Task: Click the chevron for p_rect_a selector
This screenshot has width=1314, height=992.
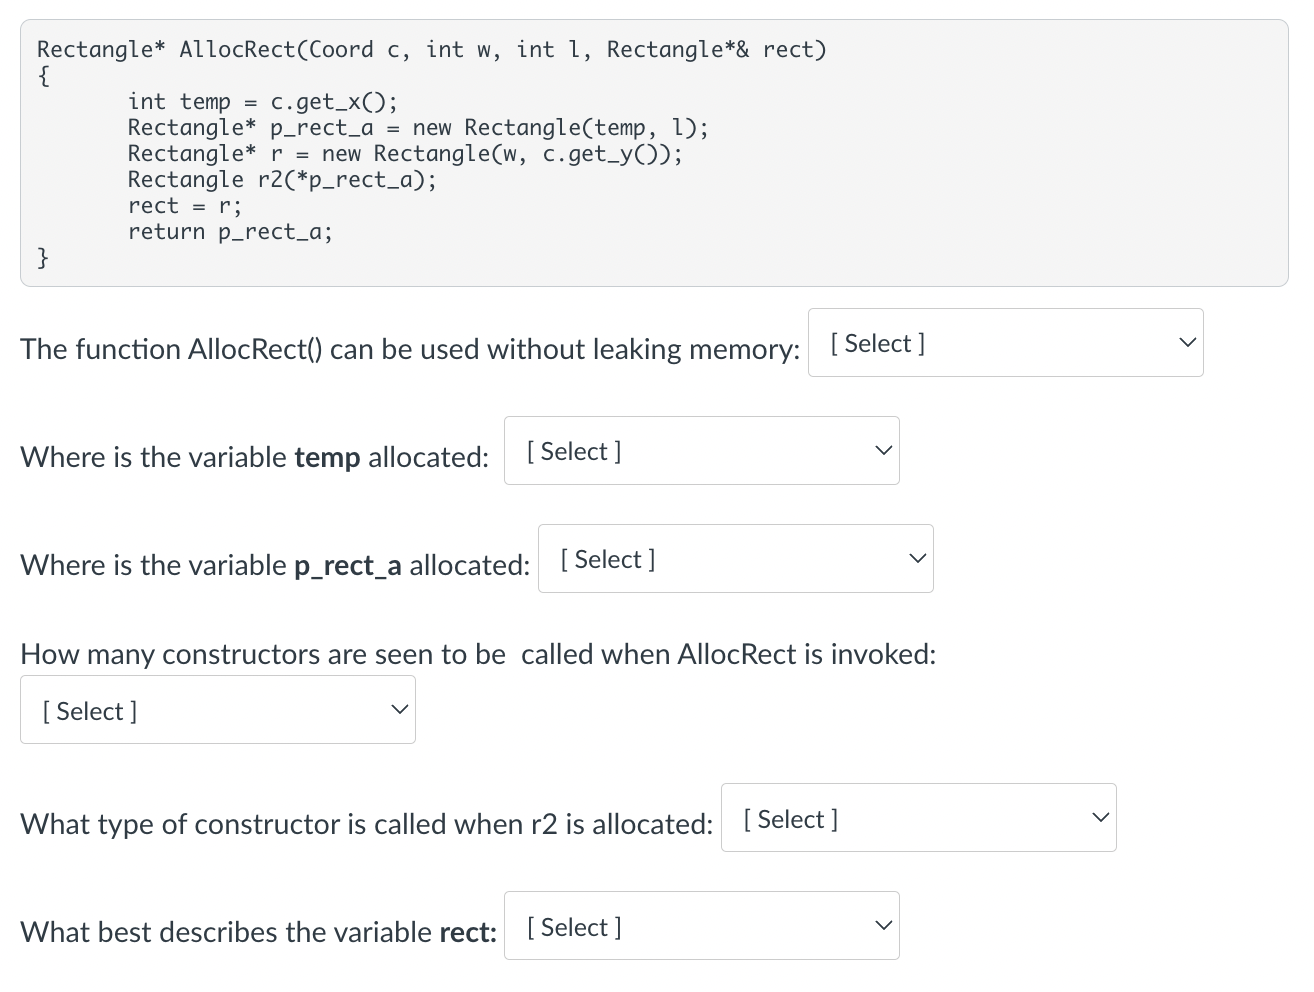Action: pos(917,558)
